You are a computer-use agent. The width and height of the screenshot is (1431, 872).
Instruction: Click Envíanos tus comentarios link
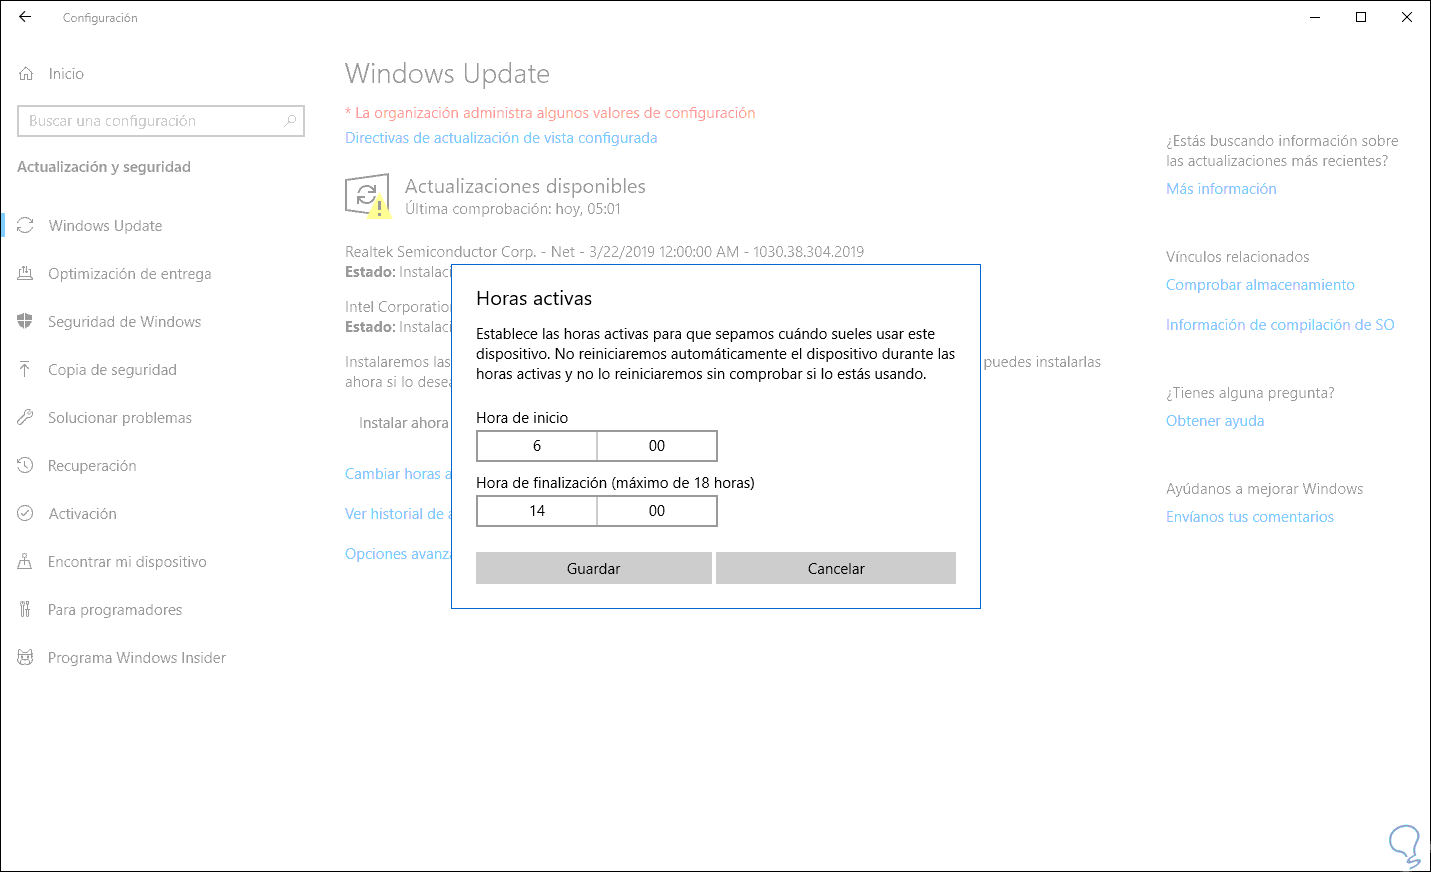[1250, 517]
